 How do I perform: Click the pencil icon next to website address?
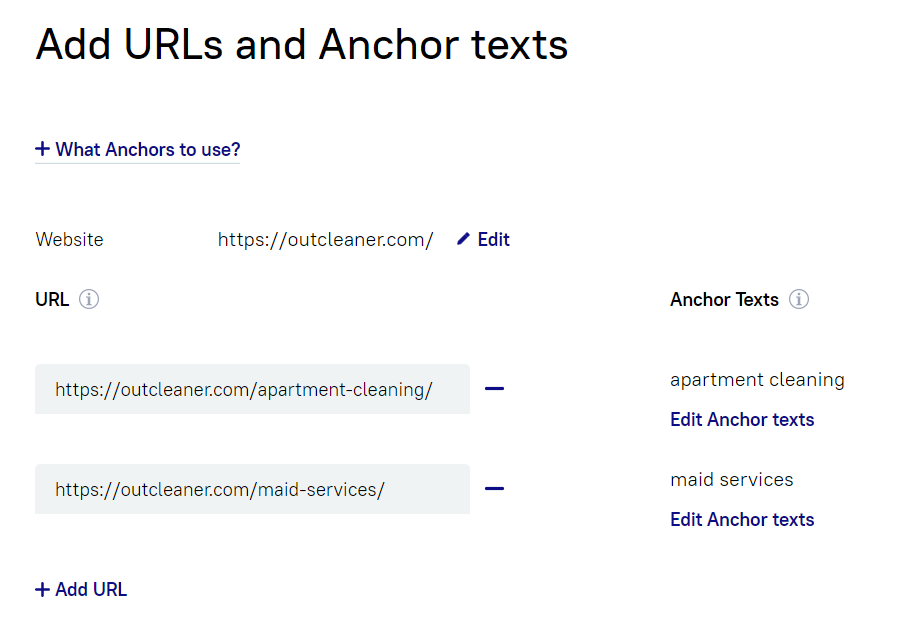(x=463, y=239)
